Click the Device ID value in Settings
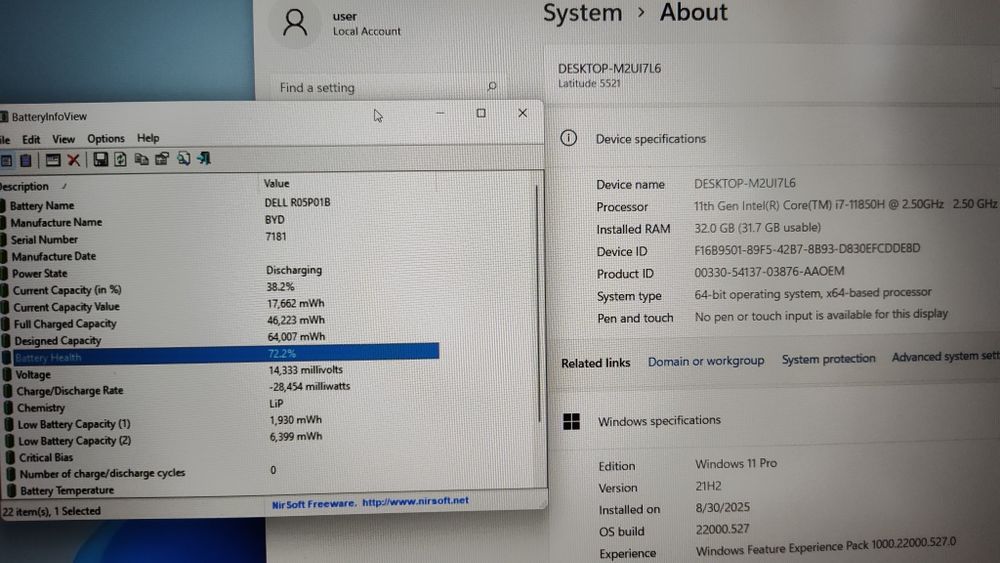Viewport: 1000px width, 563px height. [x=807, y=249]
